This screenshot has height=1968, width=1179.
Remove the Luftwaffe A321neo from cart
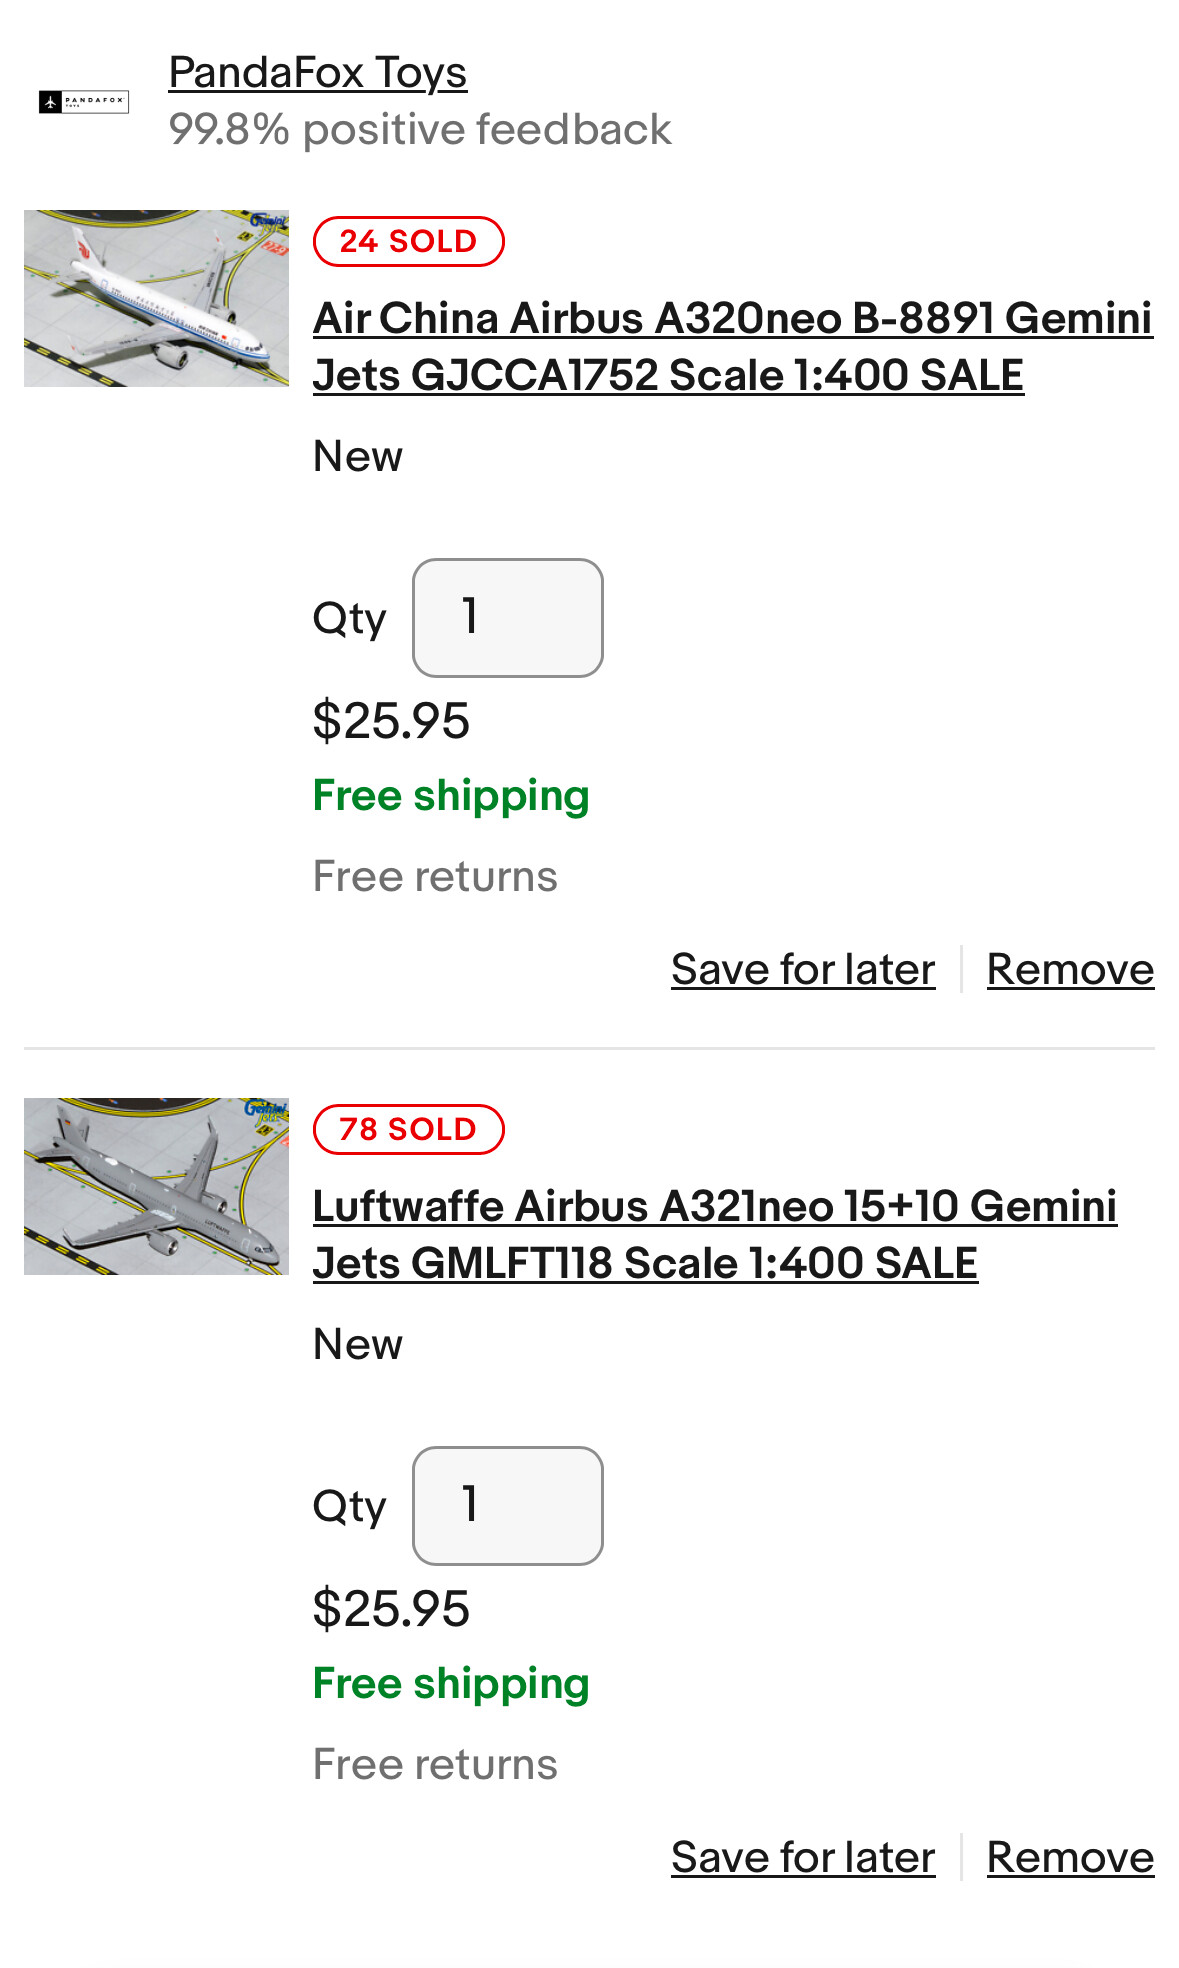click(x=1070, y=1858)
